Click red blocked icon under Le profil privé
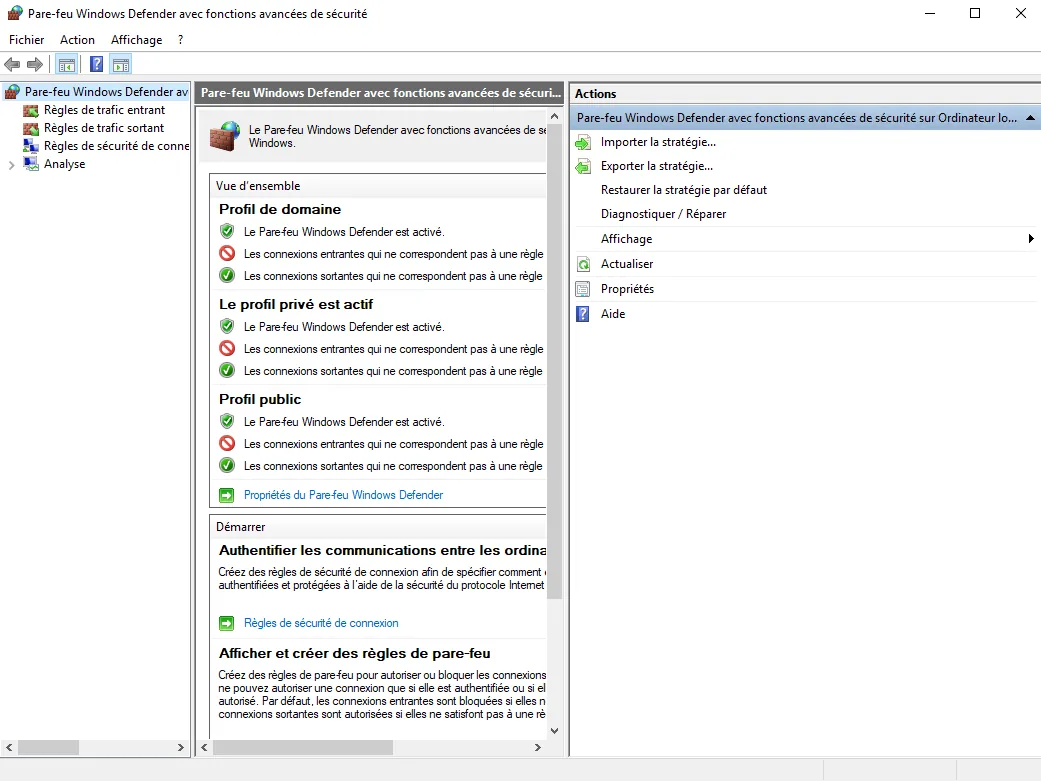 227,348
